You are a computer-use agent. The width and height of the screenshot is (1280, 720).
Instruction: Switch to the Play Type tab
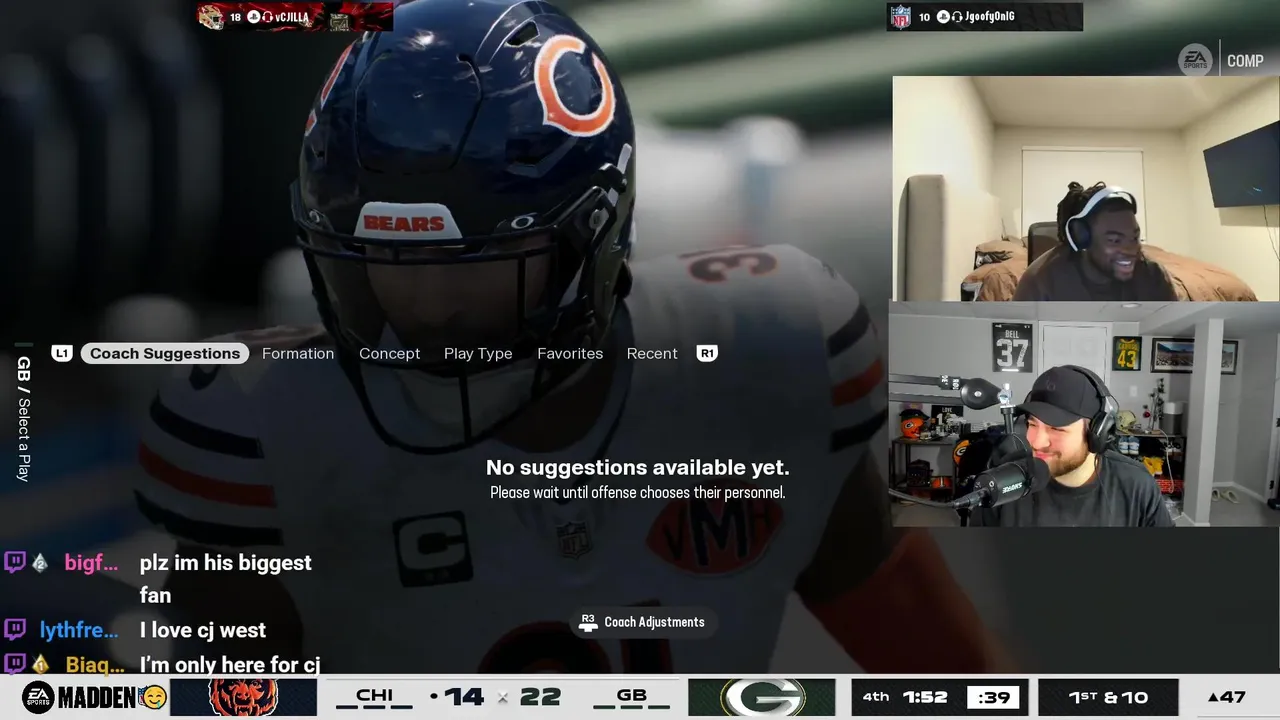(478, 353)
